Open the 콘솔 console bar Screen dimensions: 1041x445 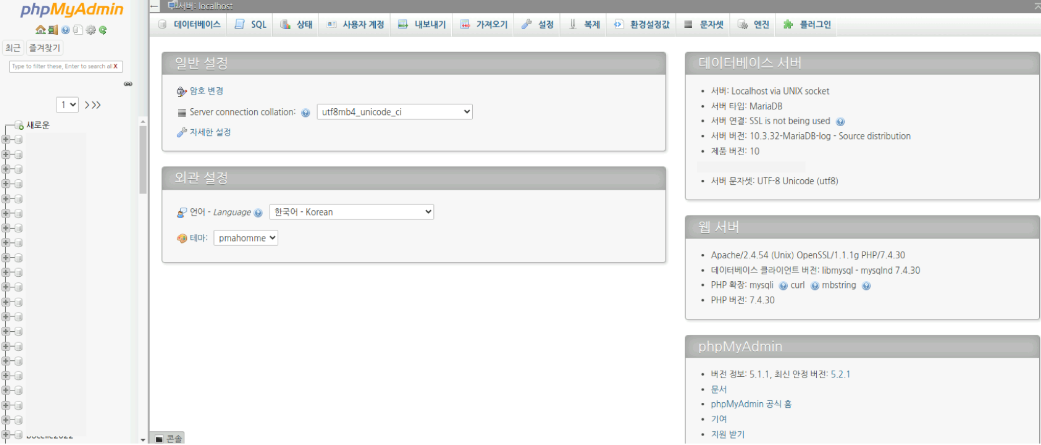[167, 439]
